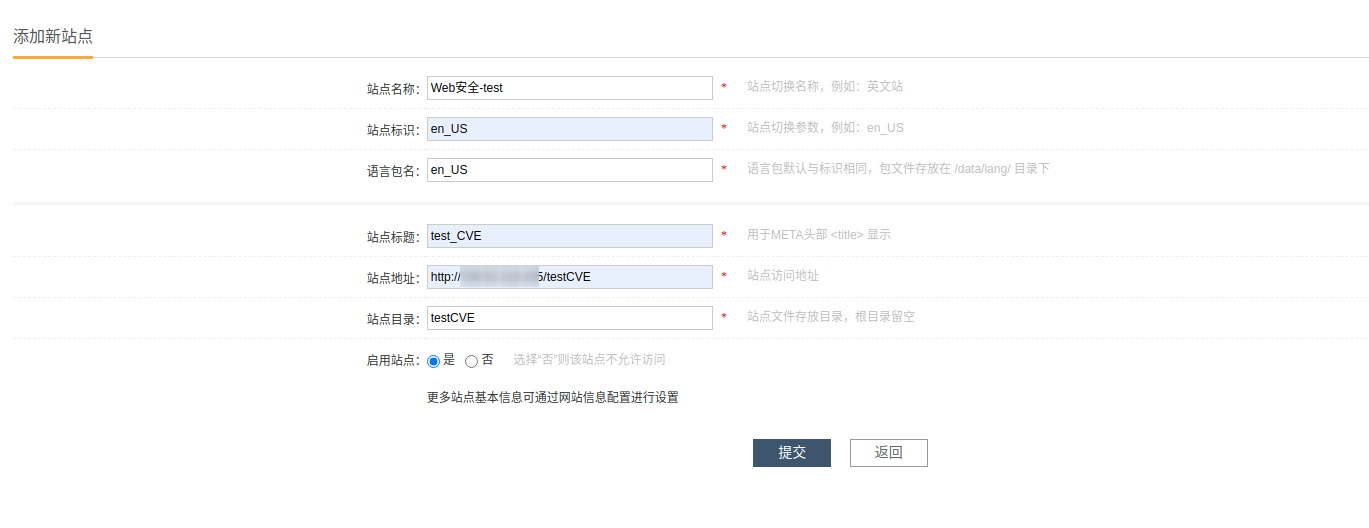Open the 添加新站点 tab heading
Screen dimensions: 1369x528
53,36
